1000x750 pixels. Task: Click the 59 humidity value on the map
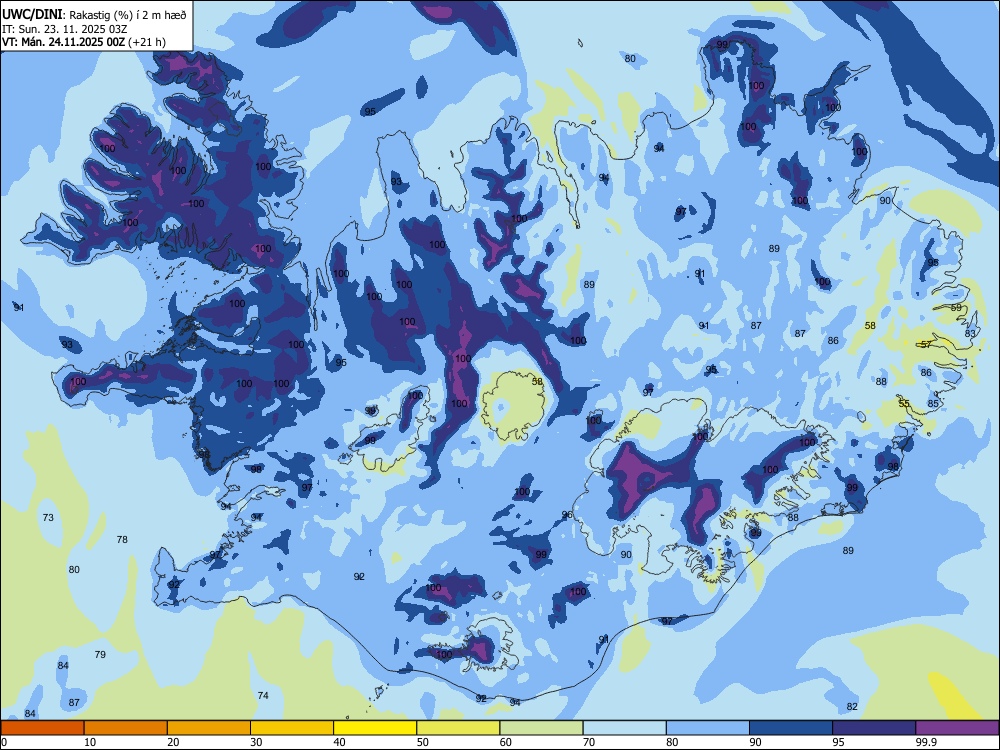pyautogui.click(x=956, y=307)
